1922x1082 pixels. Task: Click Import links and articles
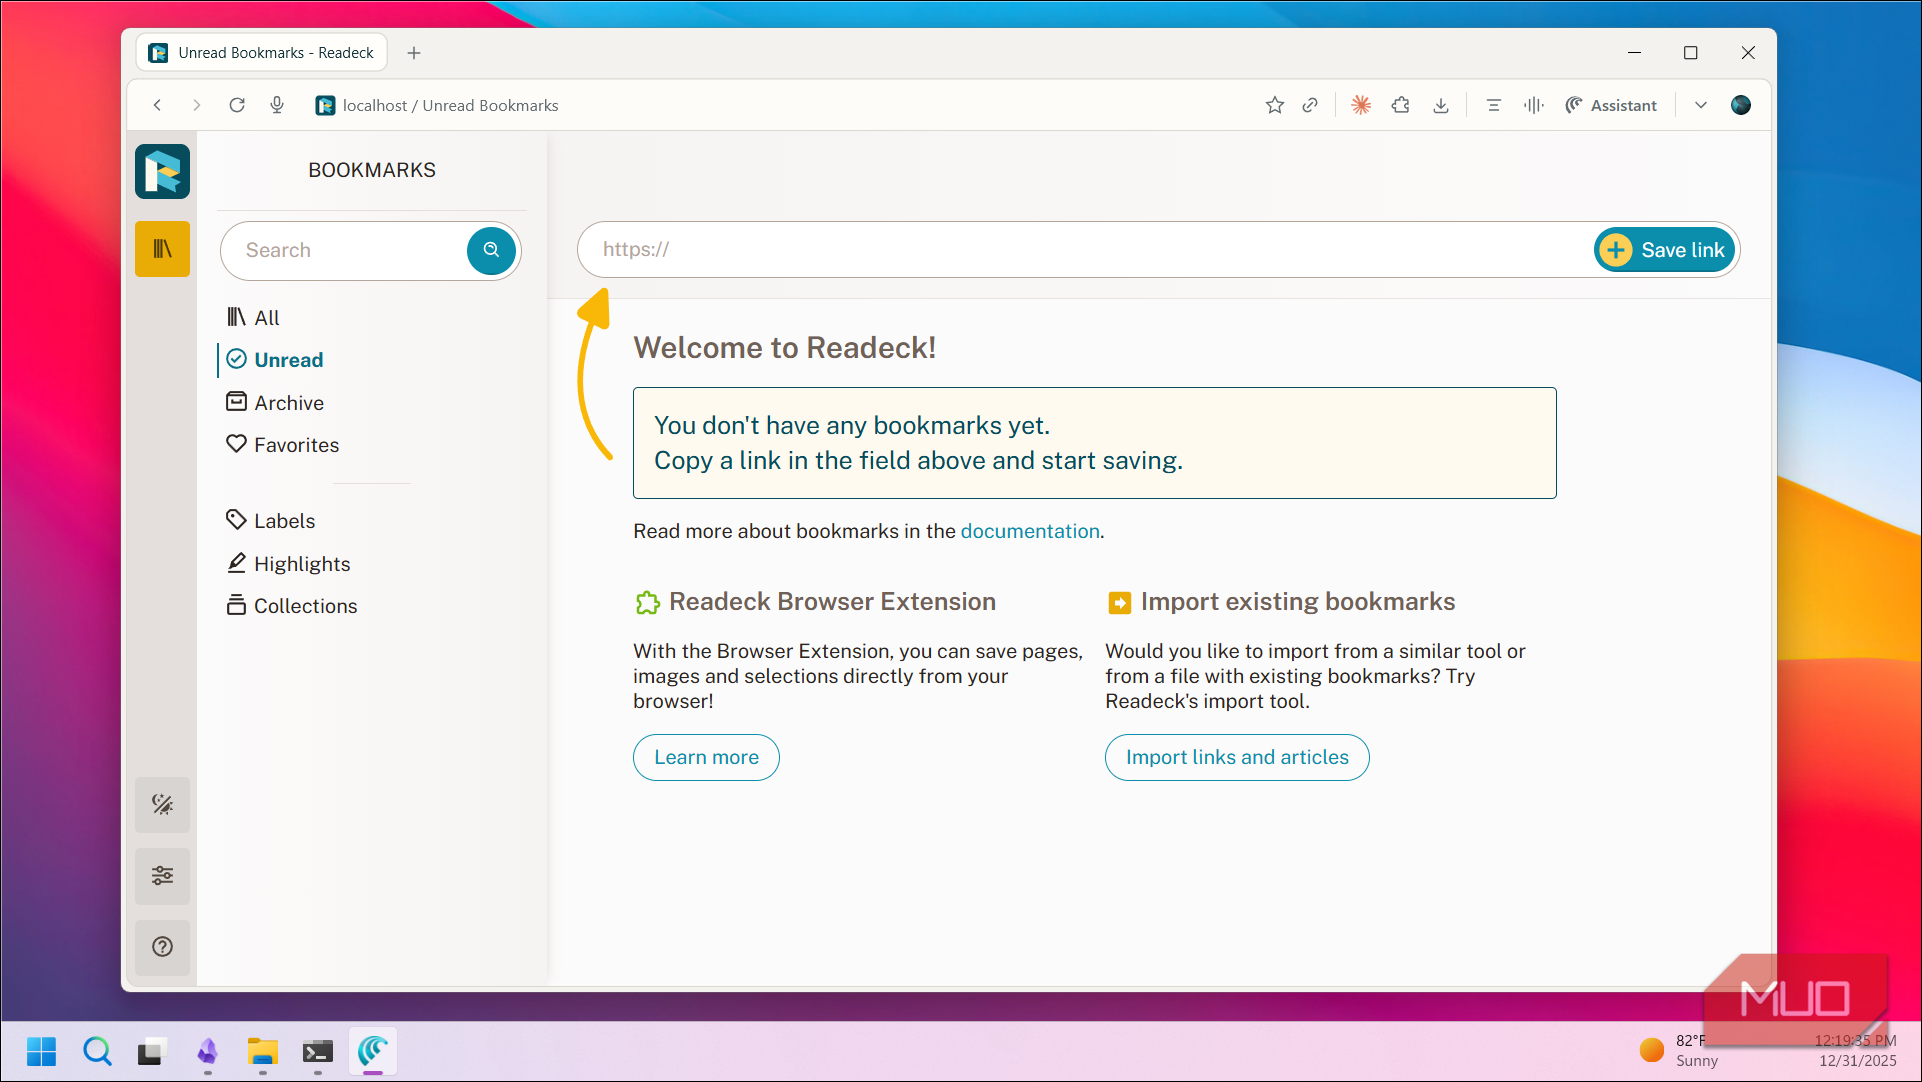coord(1237,757)
